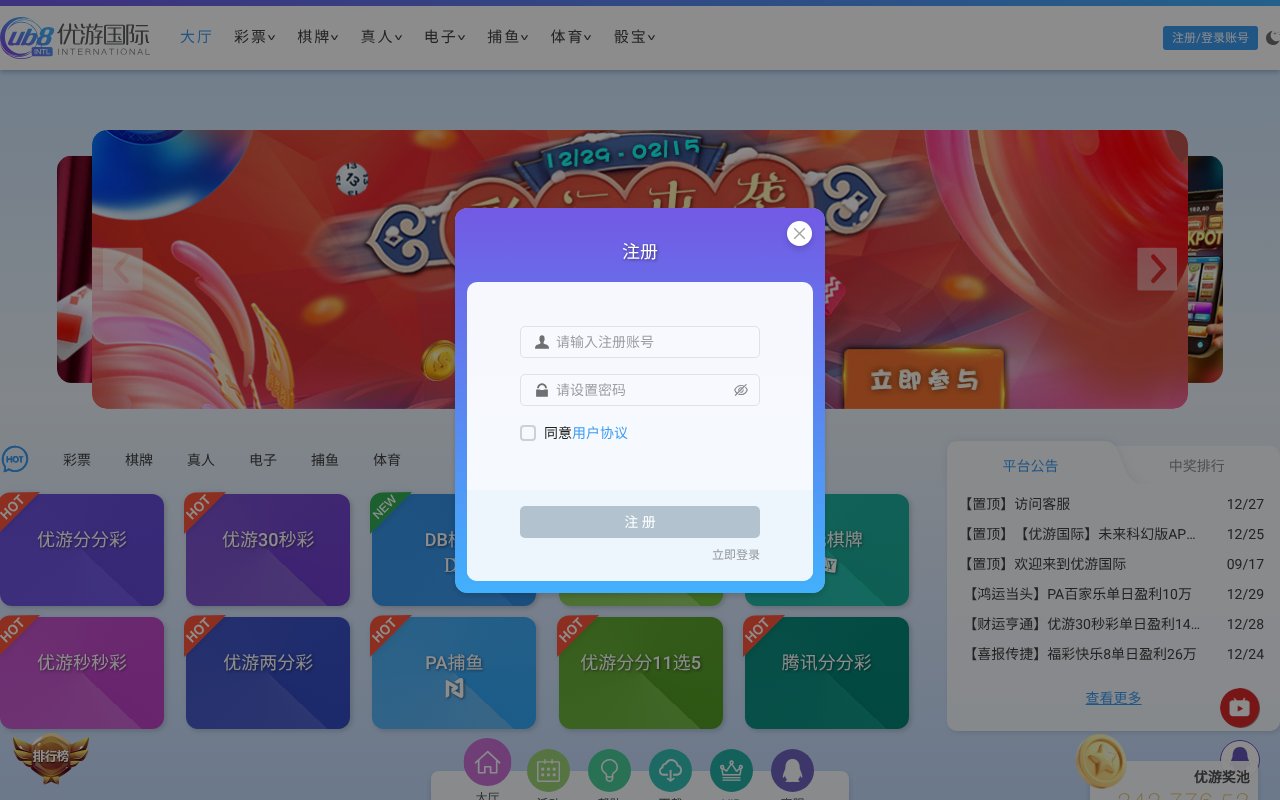Open the cloud download icon for the app
This screenshot has height=800, width=1280.
tap(670, 770)
